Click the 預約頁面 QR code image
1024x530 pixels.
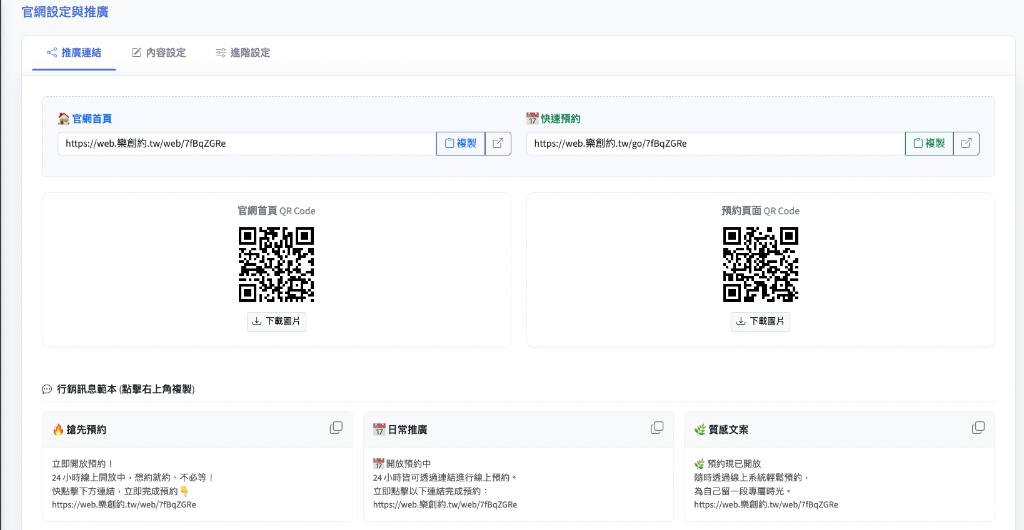(760, 264)
